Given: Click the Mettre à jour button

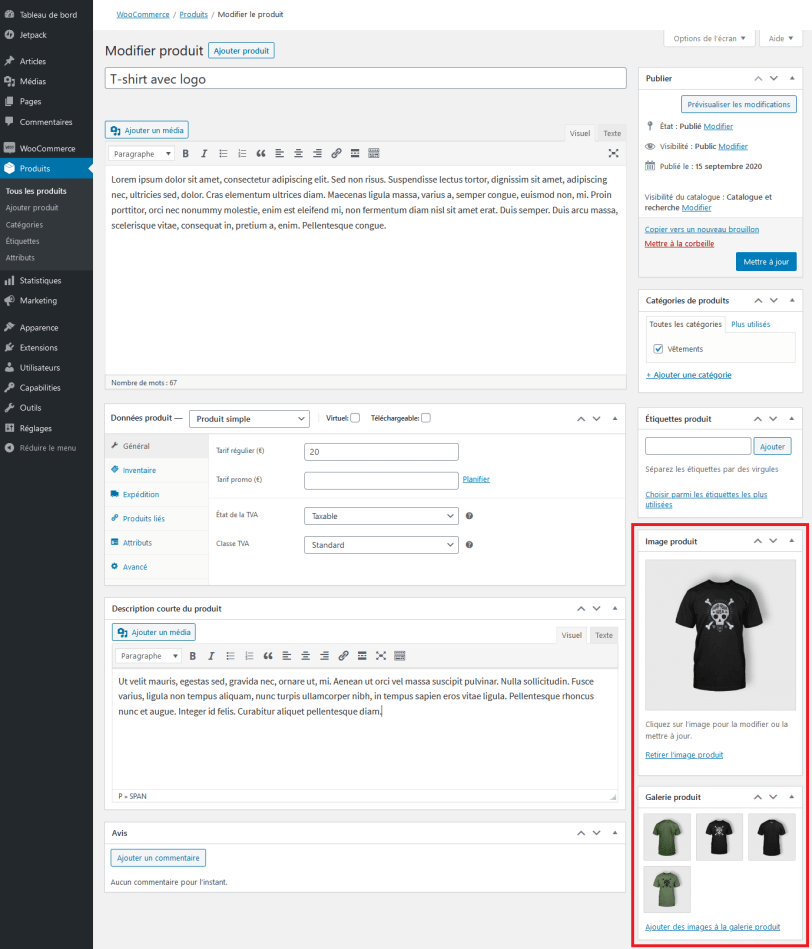Looking at the screenshot, I should click(x=766, y=262).
